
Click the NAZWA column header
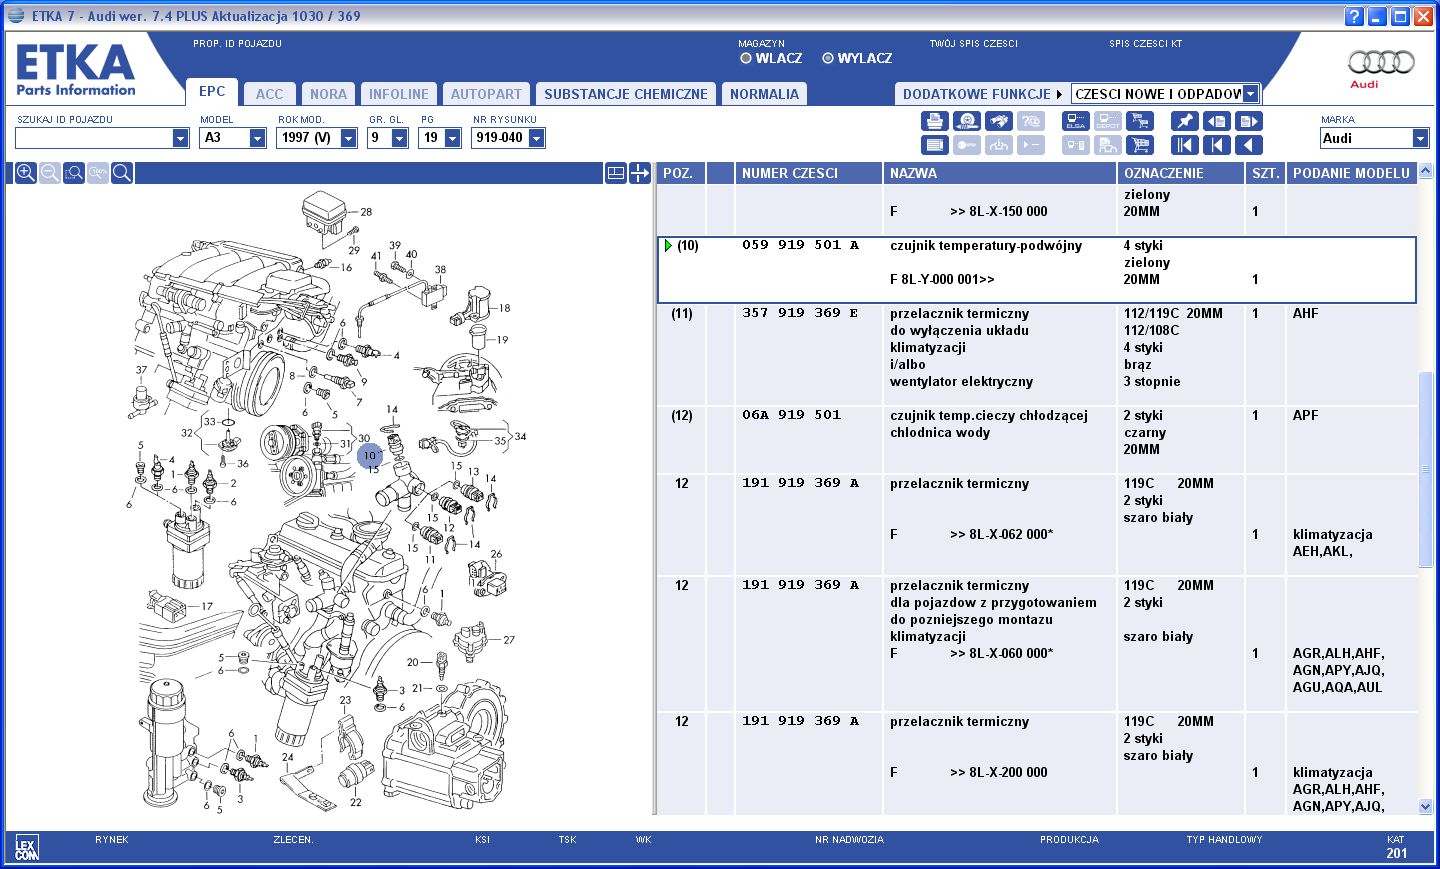[x=1000, y=173]
